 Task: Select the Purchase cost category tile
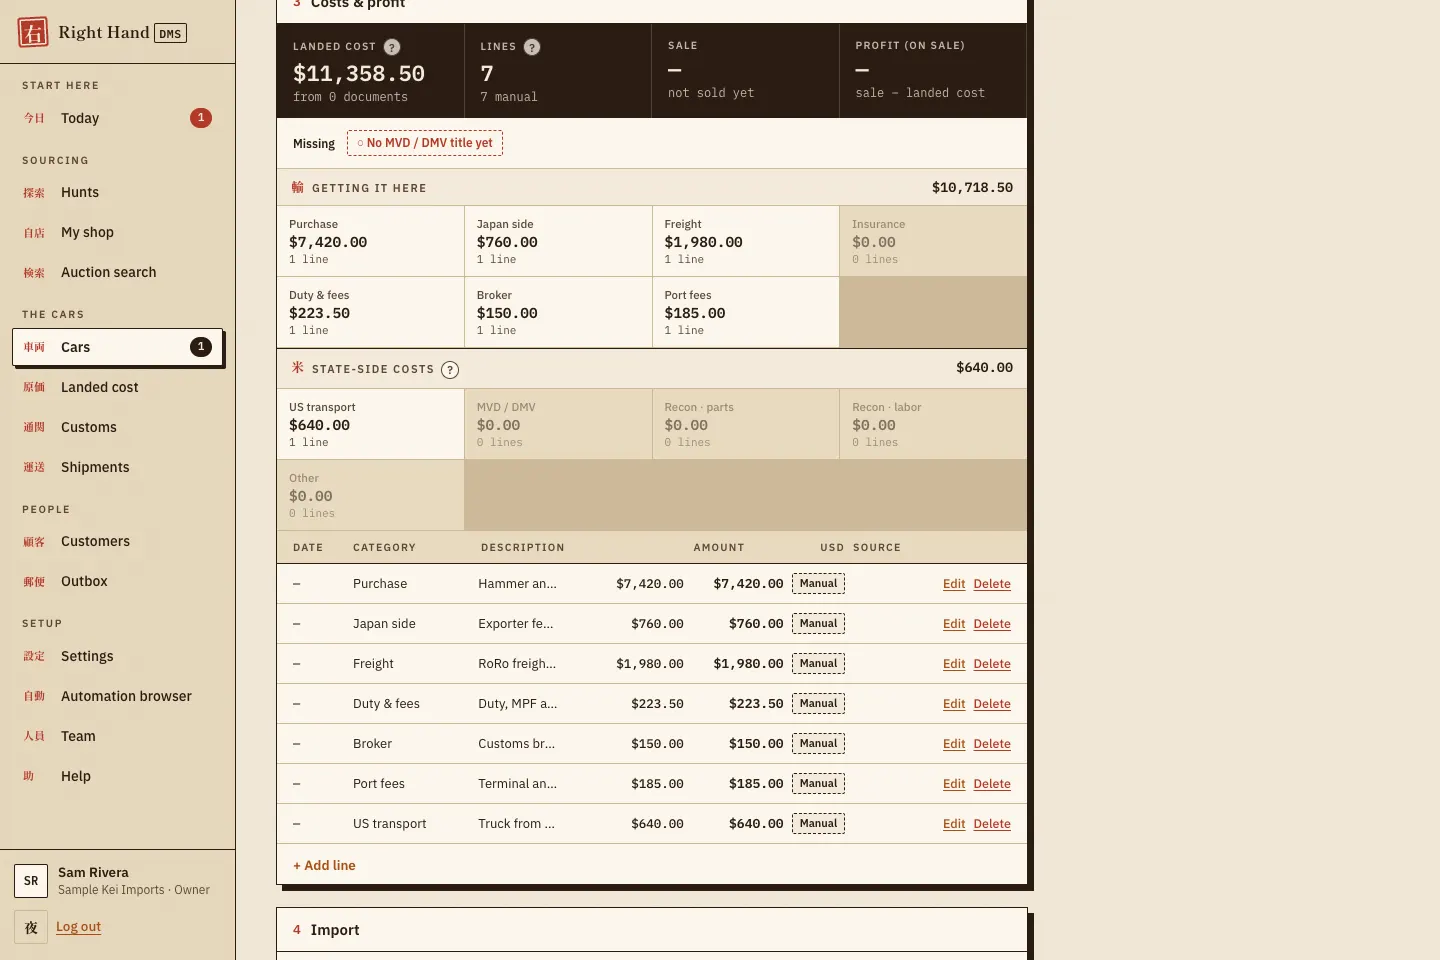370,241
